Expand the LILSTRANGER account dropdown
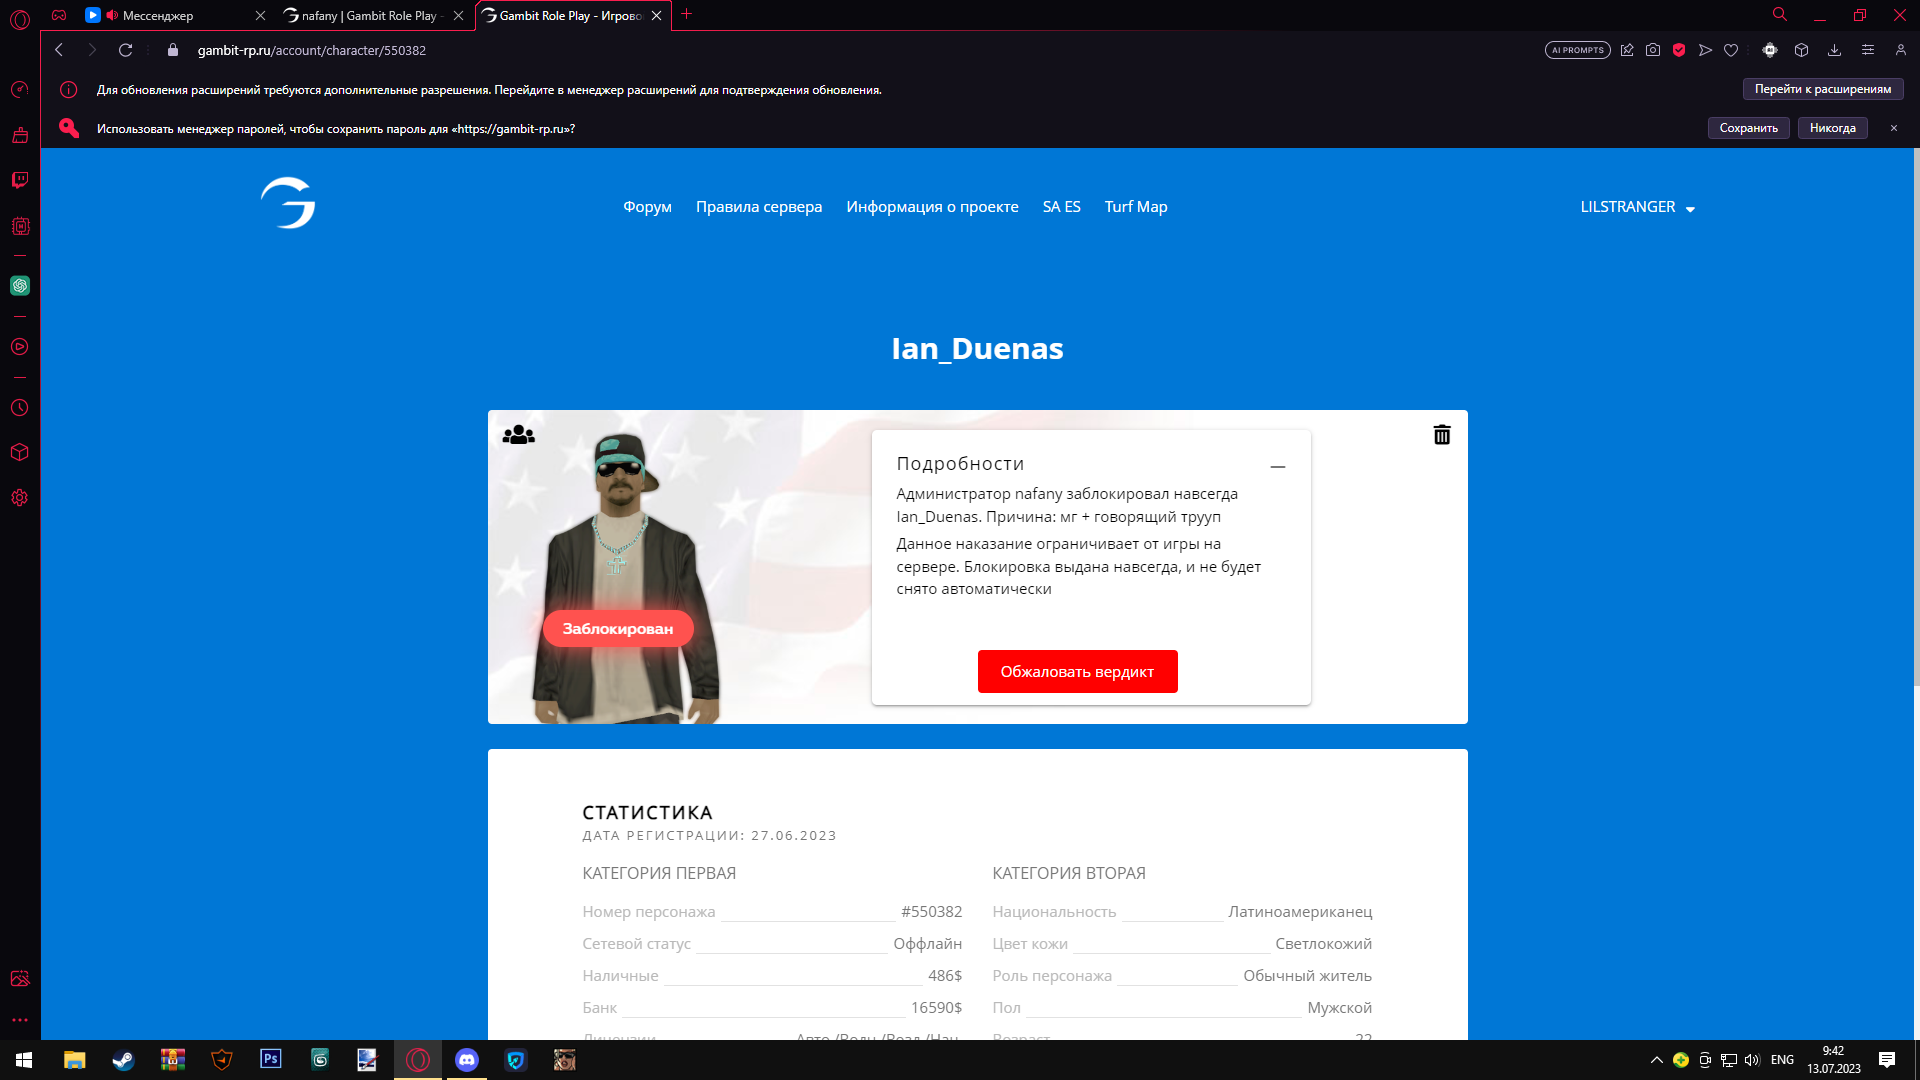This screenshot has height=1080, width=1920. 1637,207
